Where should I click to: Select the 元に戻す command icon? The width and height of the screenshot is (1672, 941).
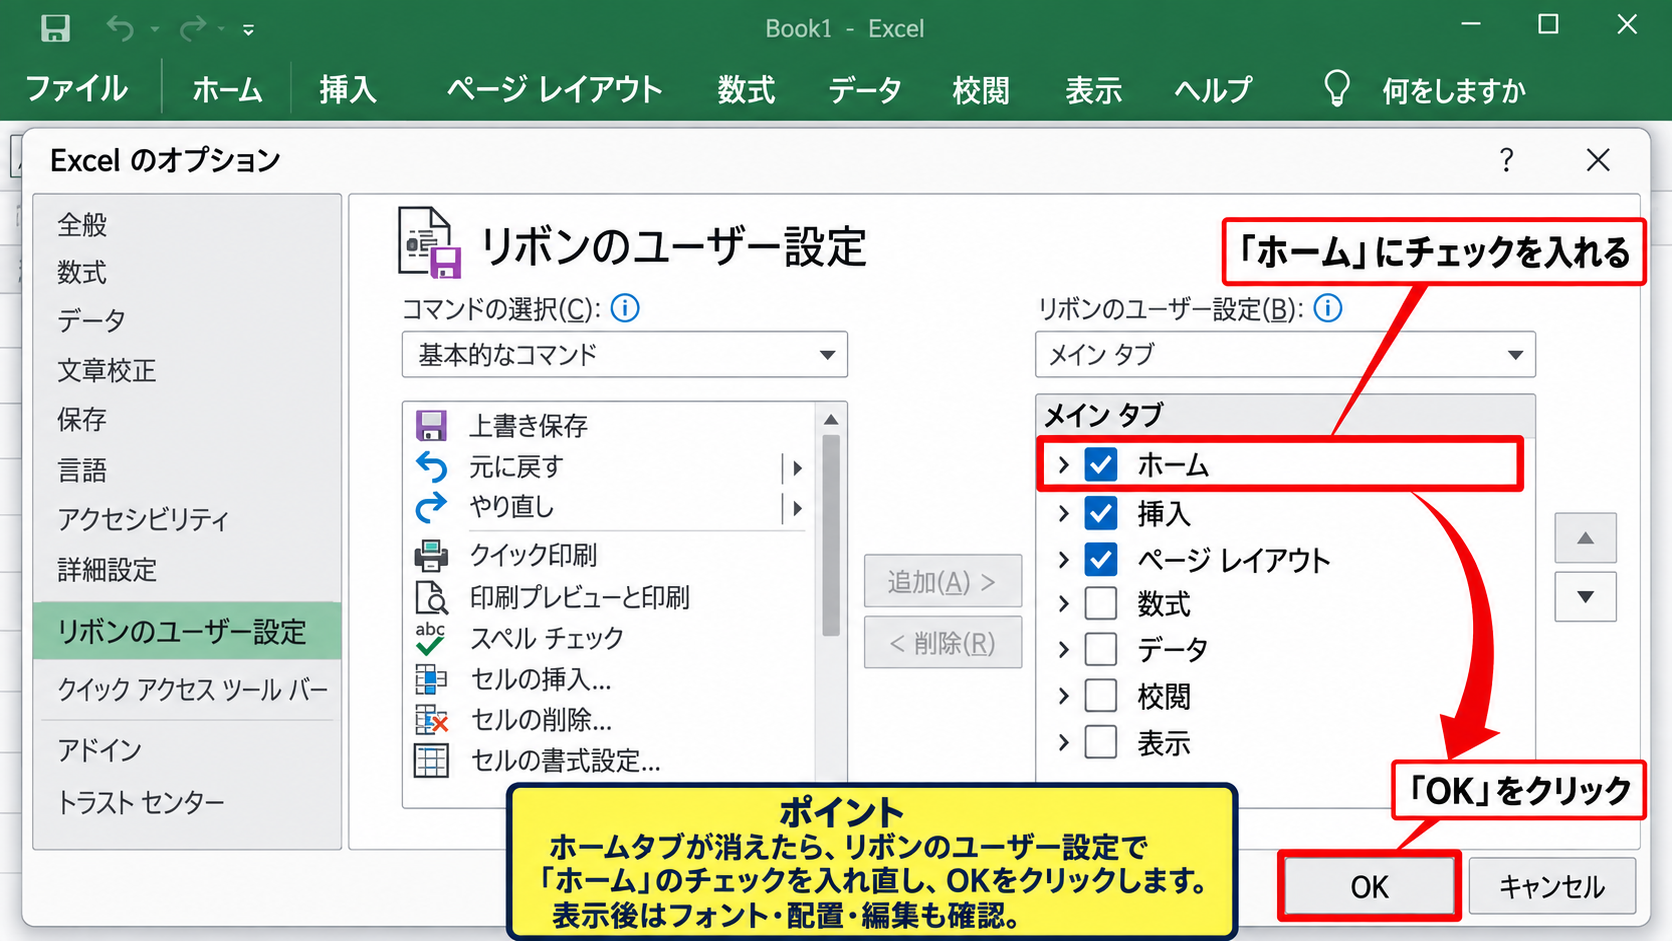(x=431, y=467)
